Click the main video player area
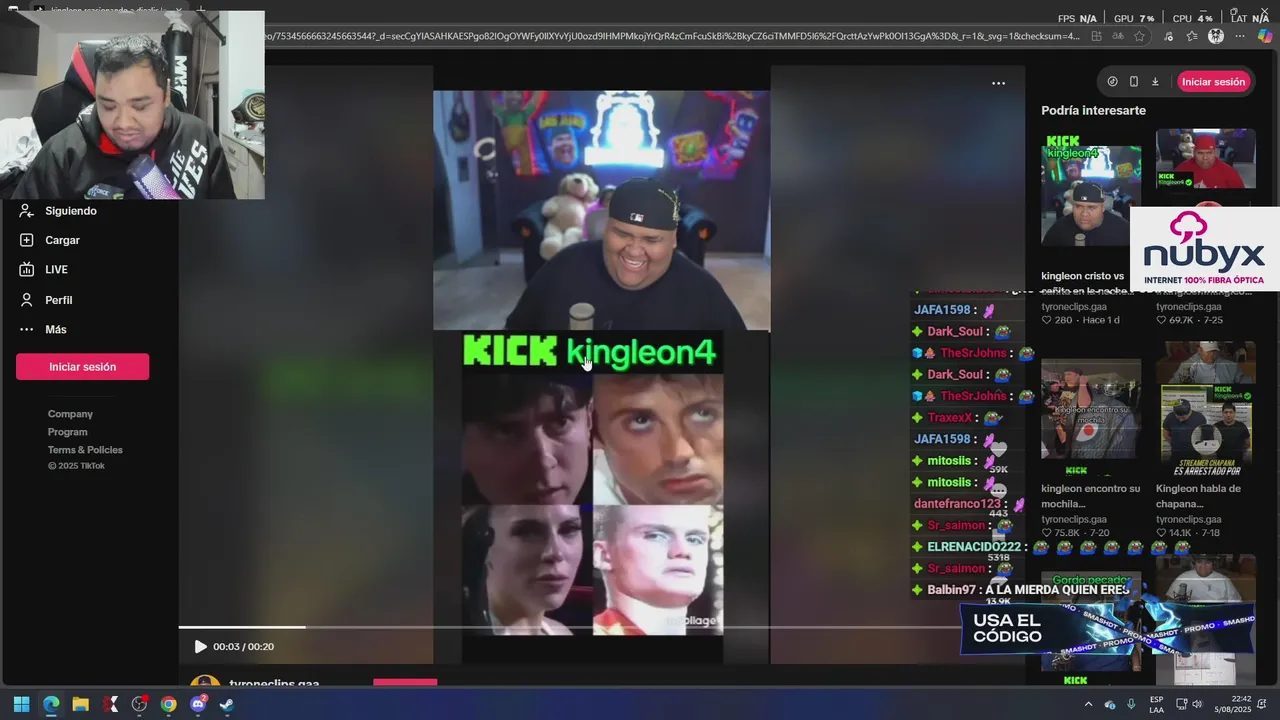This screenshot has height=720, width=1280. [601, 365]
